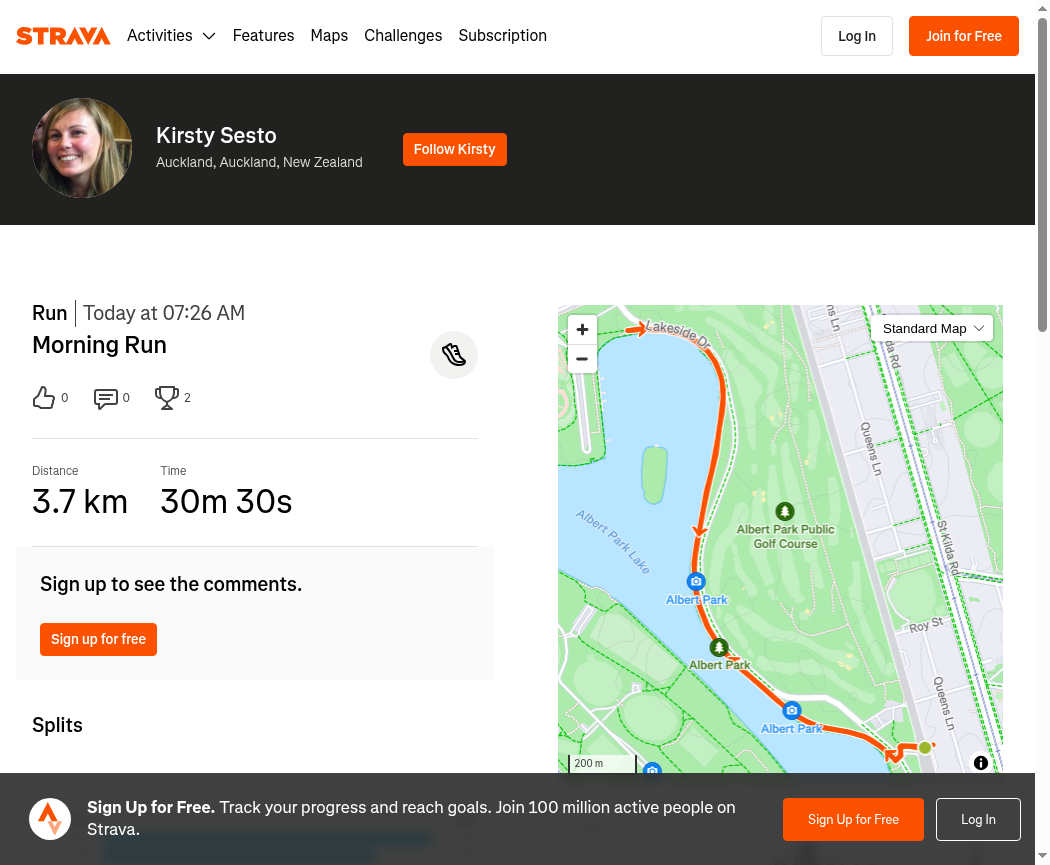1050x865 pixels.
Task: Click the vertical scrollbar thumb
Action: click(x=1043, y=174)
